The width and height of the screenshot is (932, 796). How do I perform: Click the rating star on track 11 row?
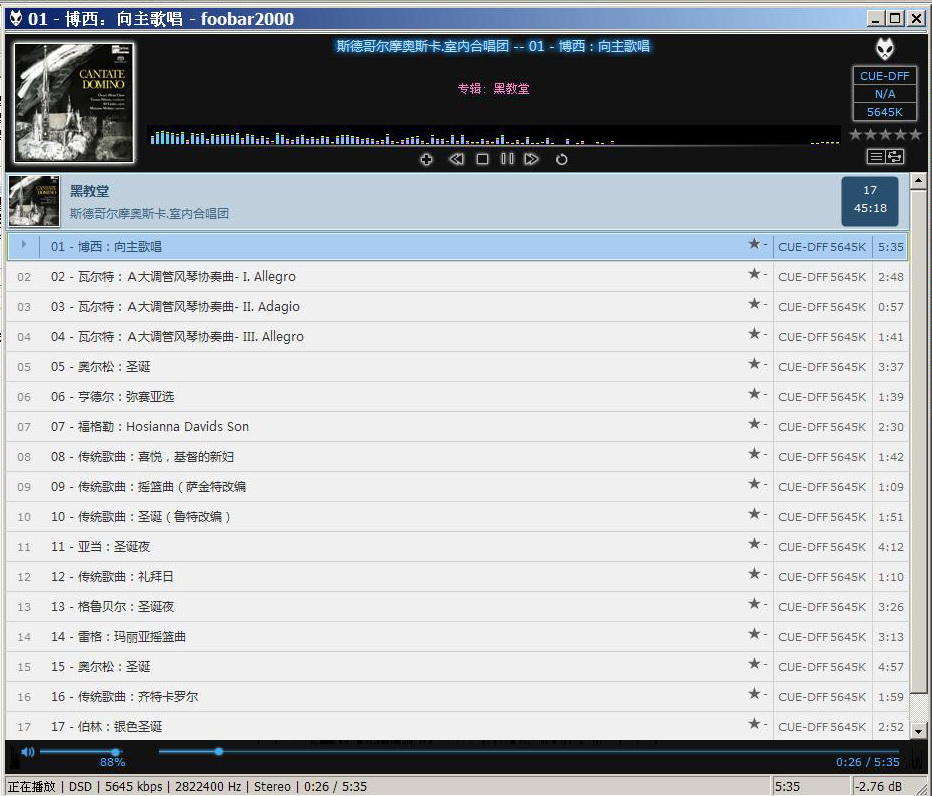754,543
